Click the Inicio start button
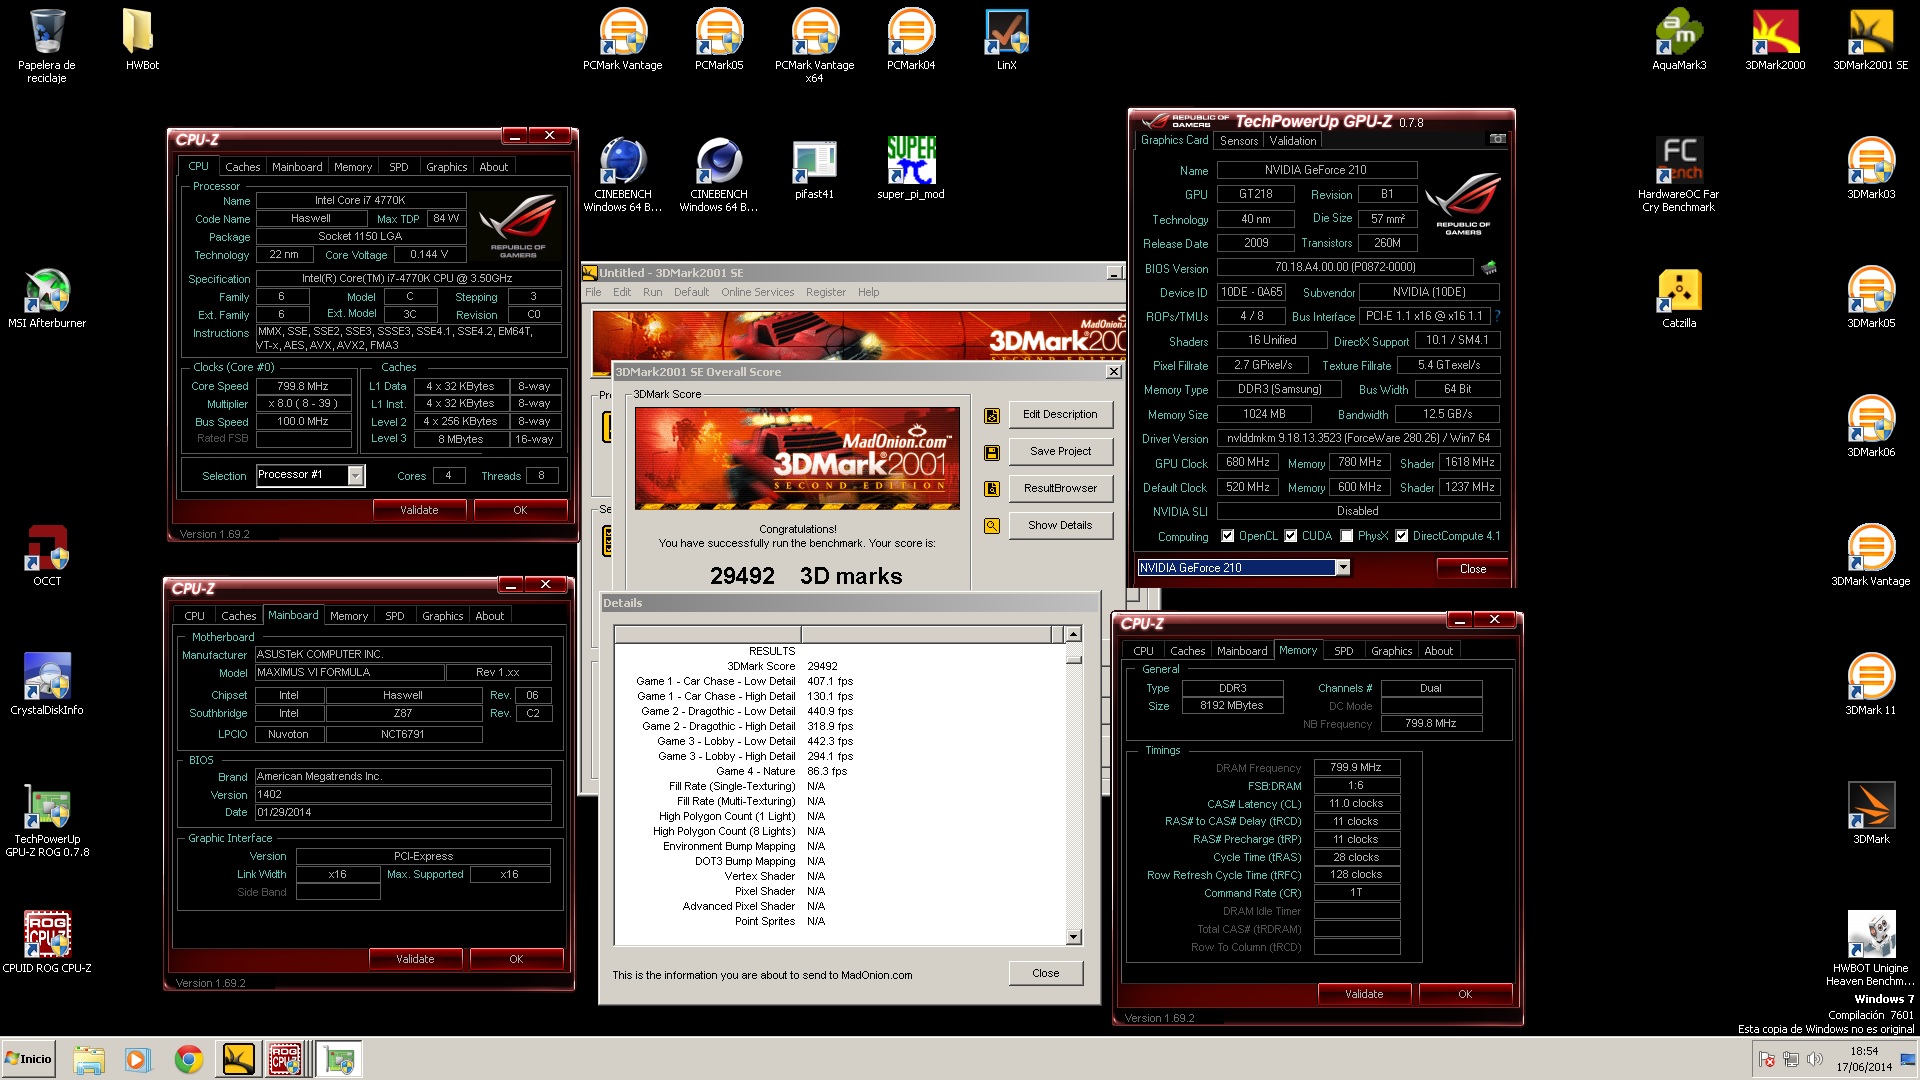Screen dimensions: 1920x1080 tap(28, 1059)
